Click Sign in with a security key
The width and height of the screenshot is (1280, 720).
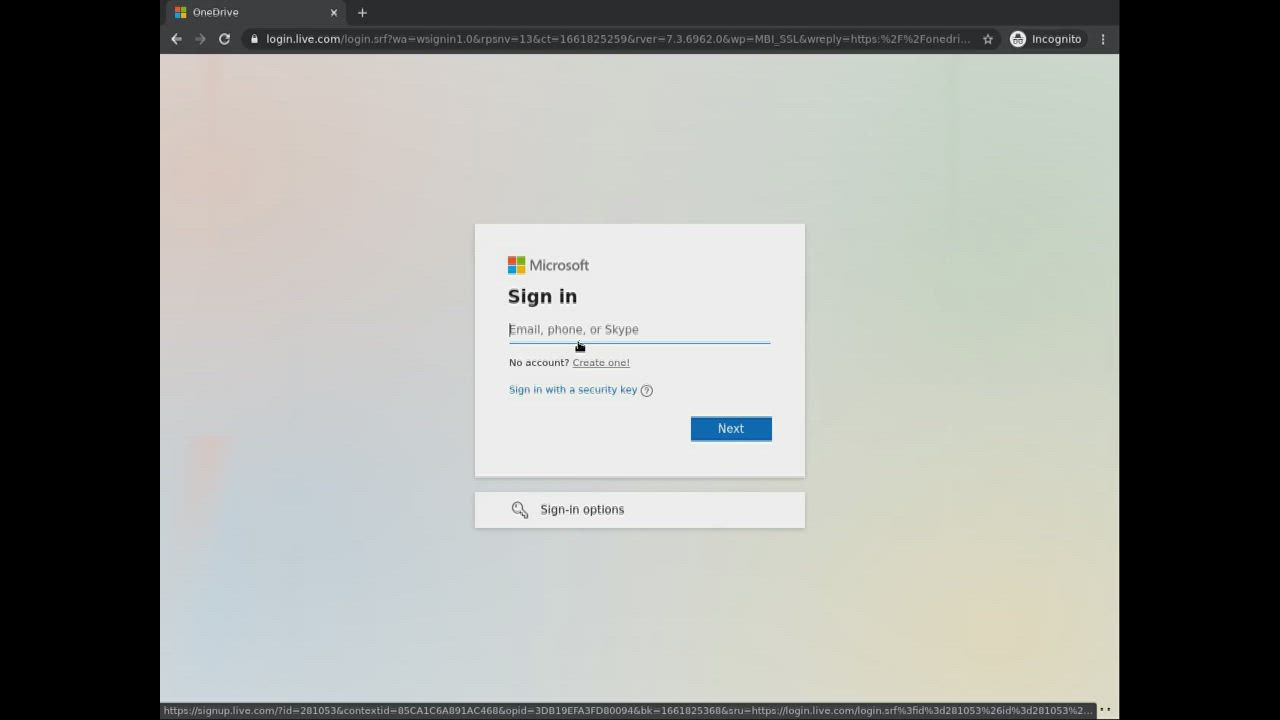(573, 390)
